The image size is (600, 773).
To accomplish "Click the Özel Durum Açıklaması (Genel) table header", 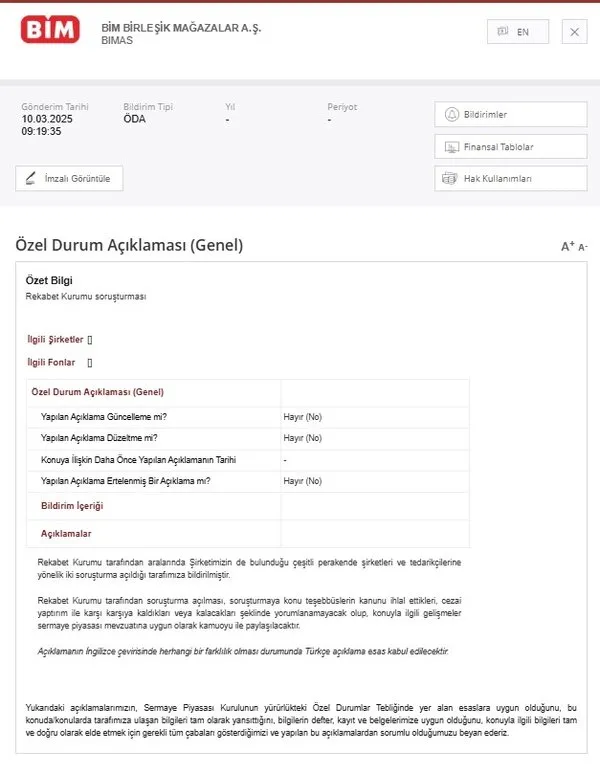I will pyautogui.click(x=98, y=392).
